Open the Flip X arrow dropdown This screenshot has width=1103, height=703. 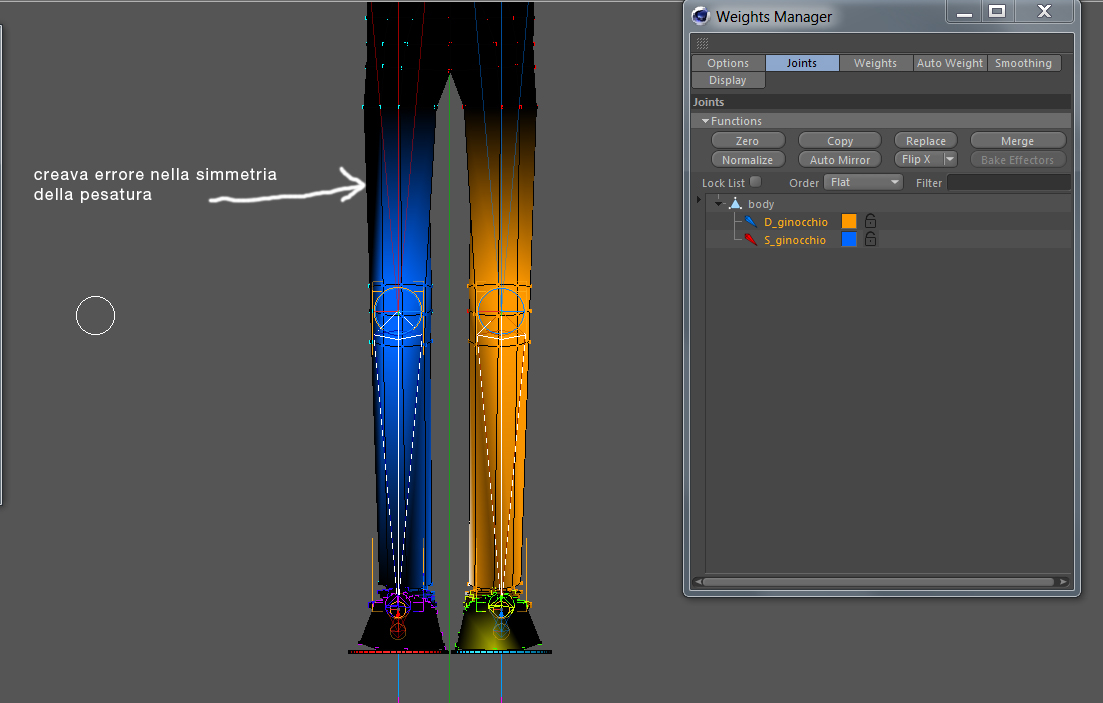pyautogui.click(x=950, y=160)
